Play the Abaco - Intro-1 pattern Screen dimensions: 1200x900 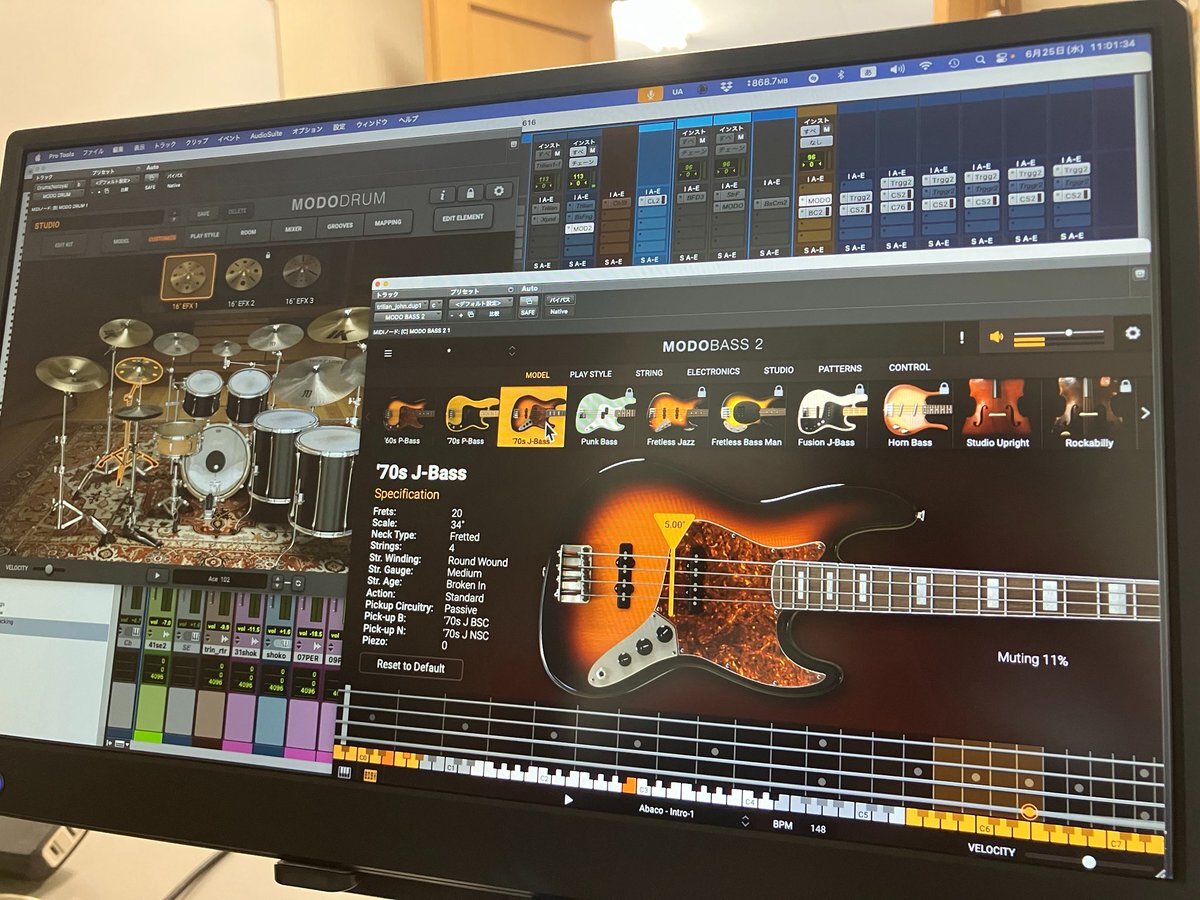tap(568, 800)
